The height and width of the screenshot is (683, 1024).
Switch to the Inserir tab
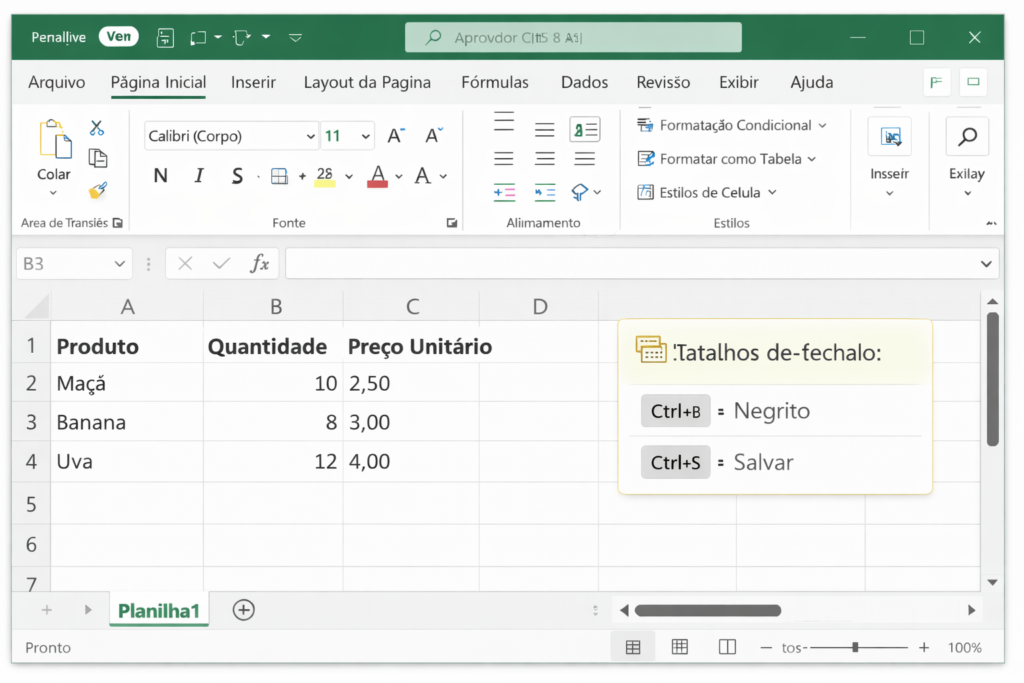254,82
